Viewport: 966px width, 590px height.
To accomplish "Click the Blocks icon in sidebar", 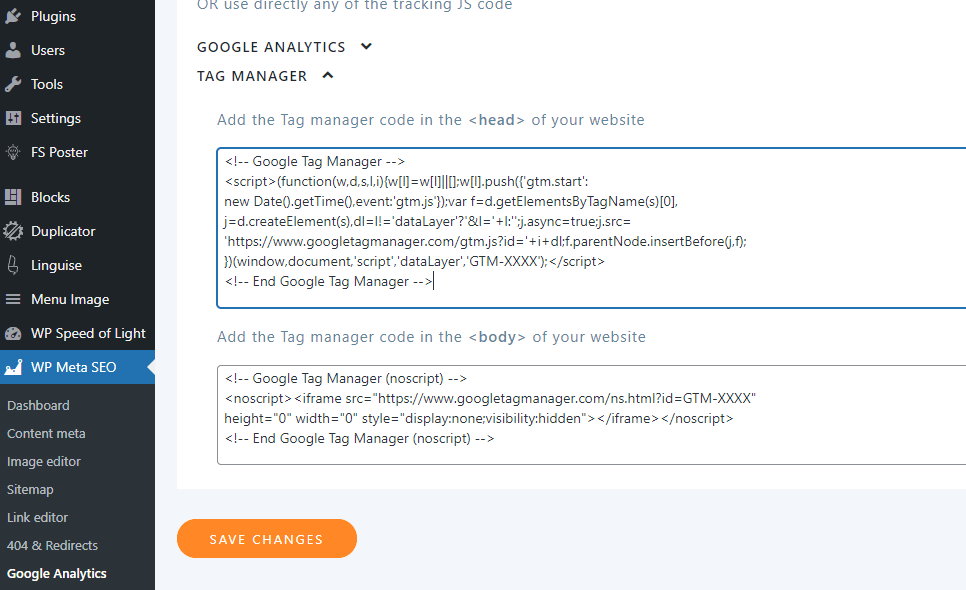I will [13, 197].
